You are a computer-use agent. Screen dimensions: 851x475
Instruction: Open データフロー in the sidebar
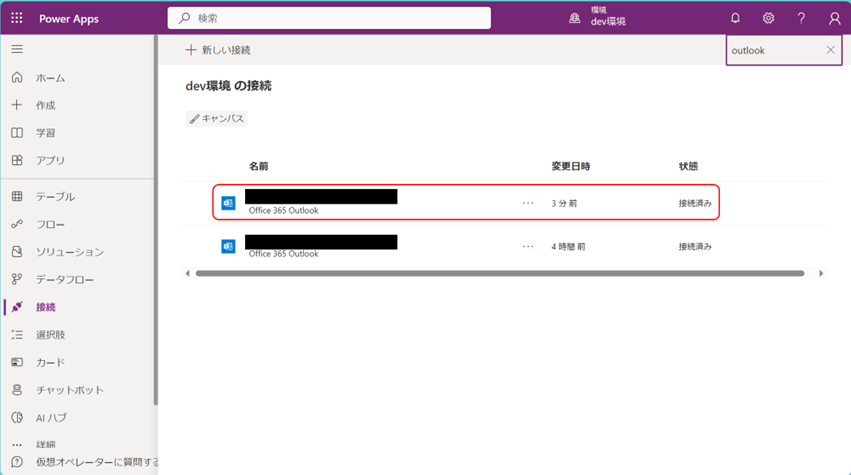coord(65,280)
